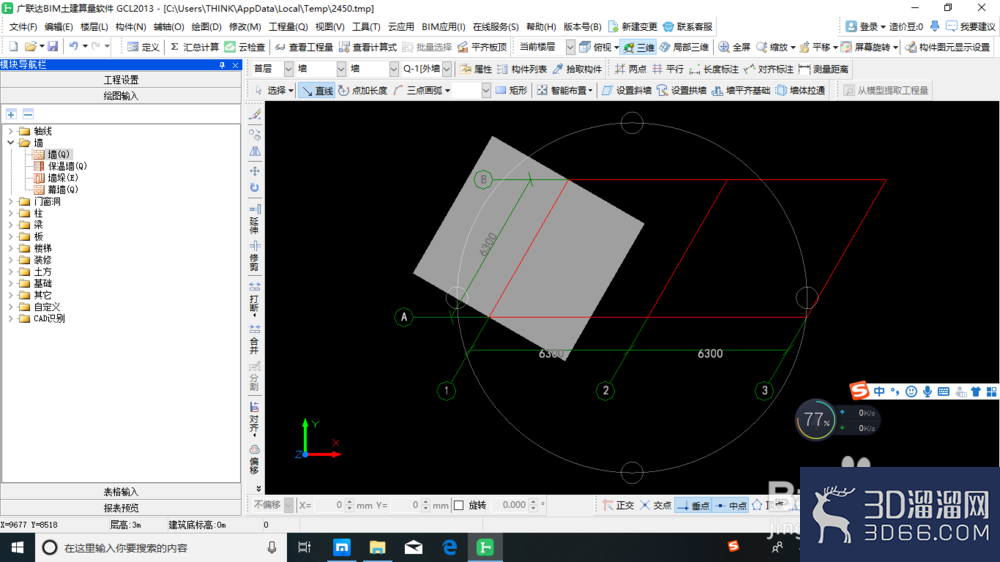Image resolution: width=1000 pixels, height=562 pixels.
Task: Undo the last action
Action: pos(74,47)
